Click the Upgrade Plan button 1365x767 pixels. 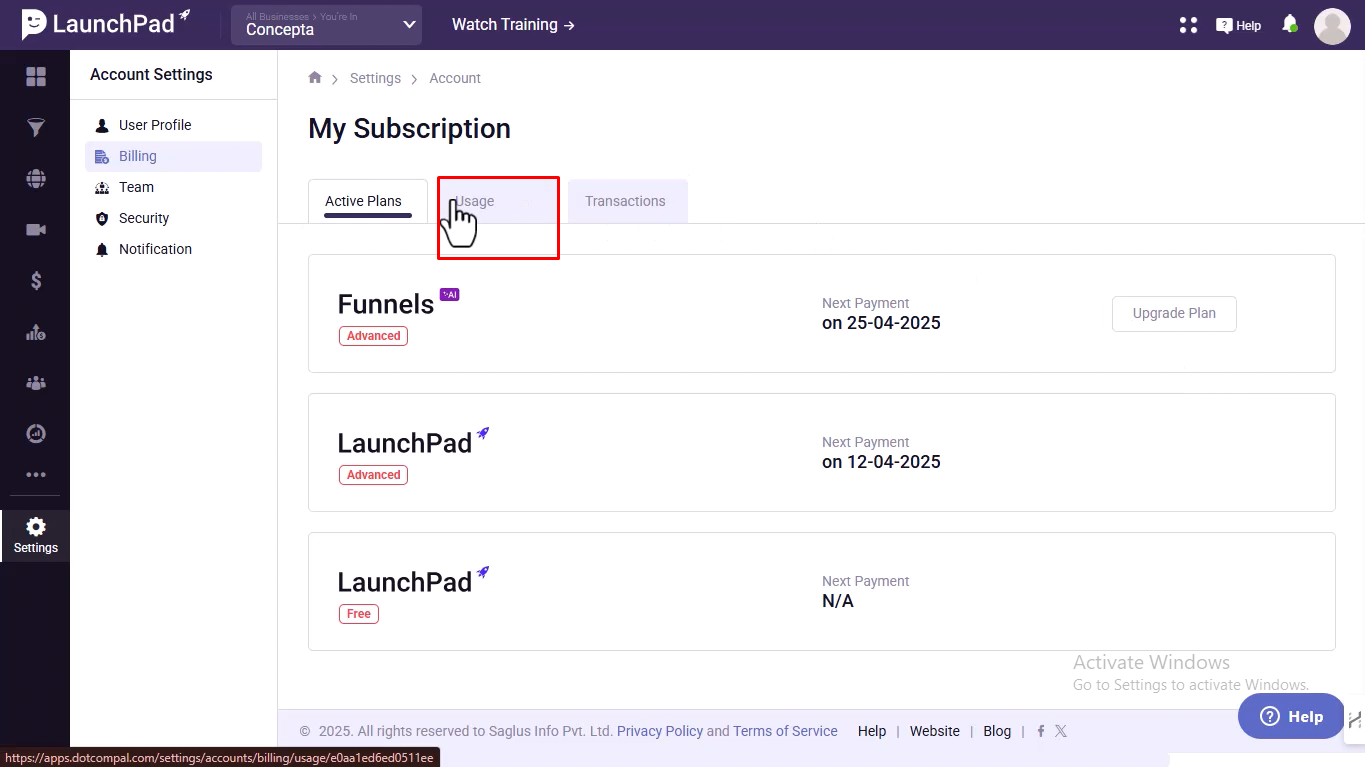click(1174, 313)
